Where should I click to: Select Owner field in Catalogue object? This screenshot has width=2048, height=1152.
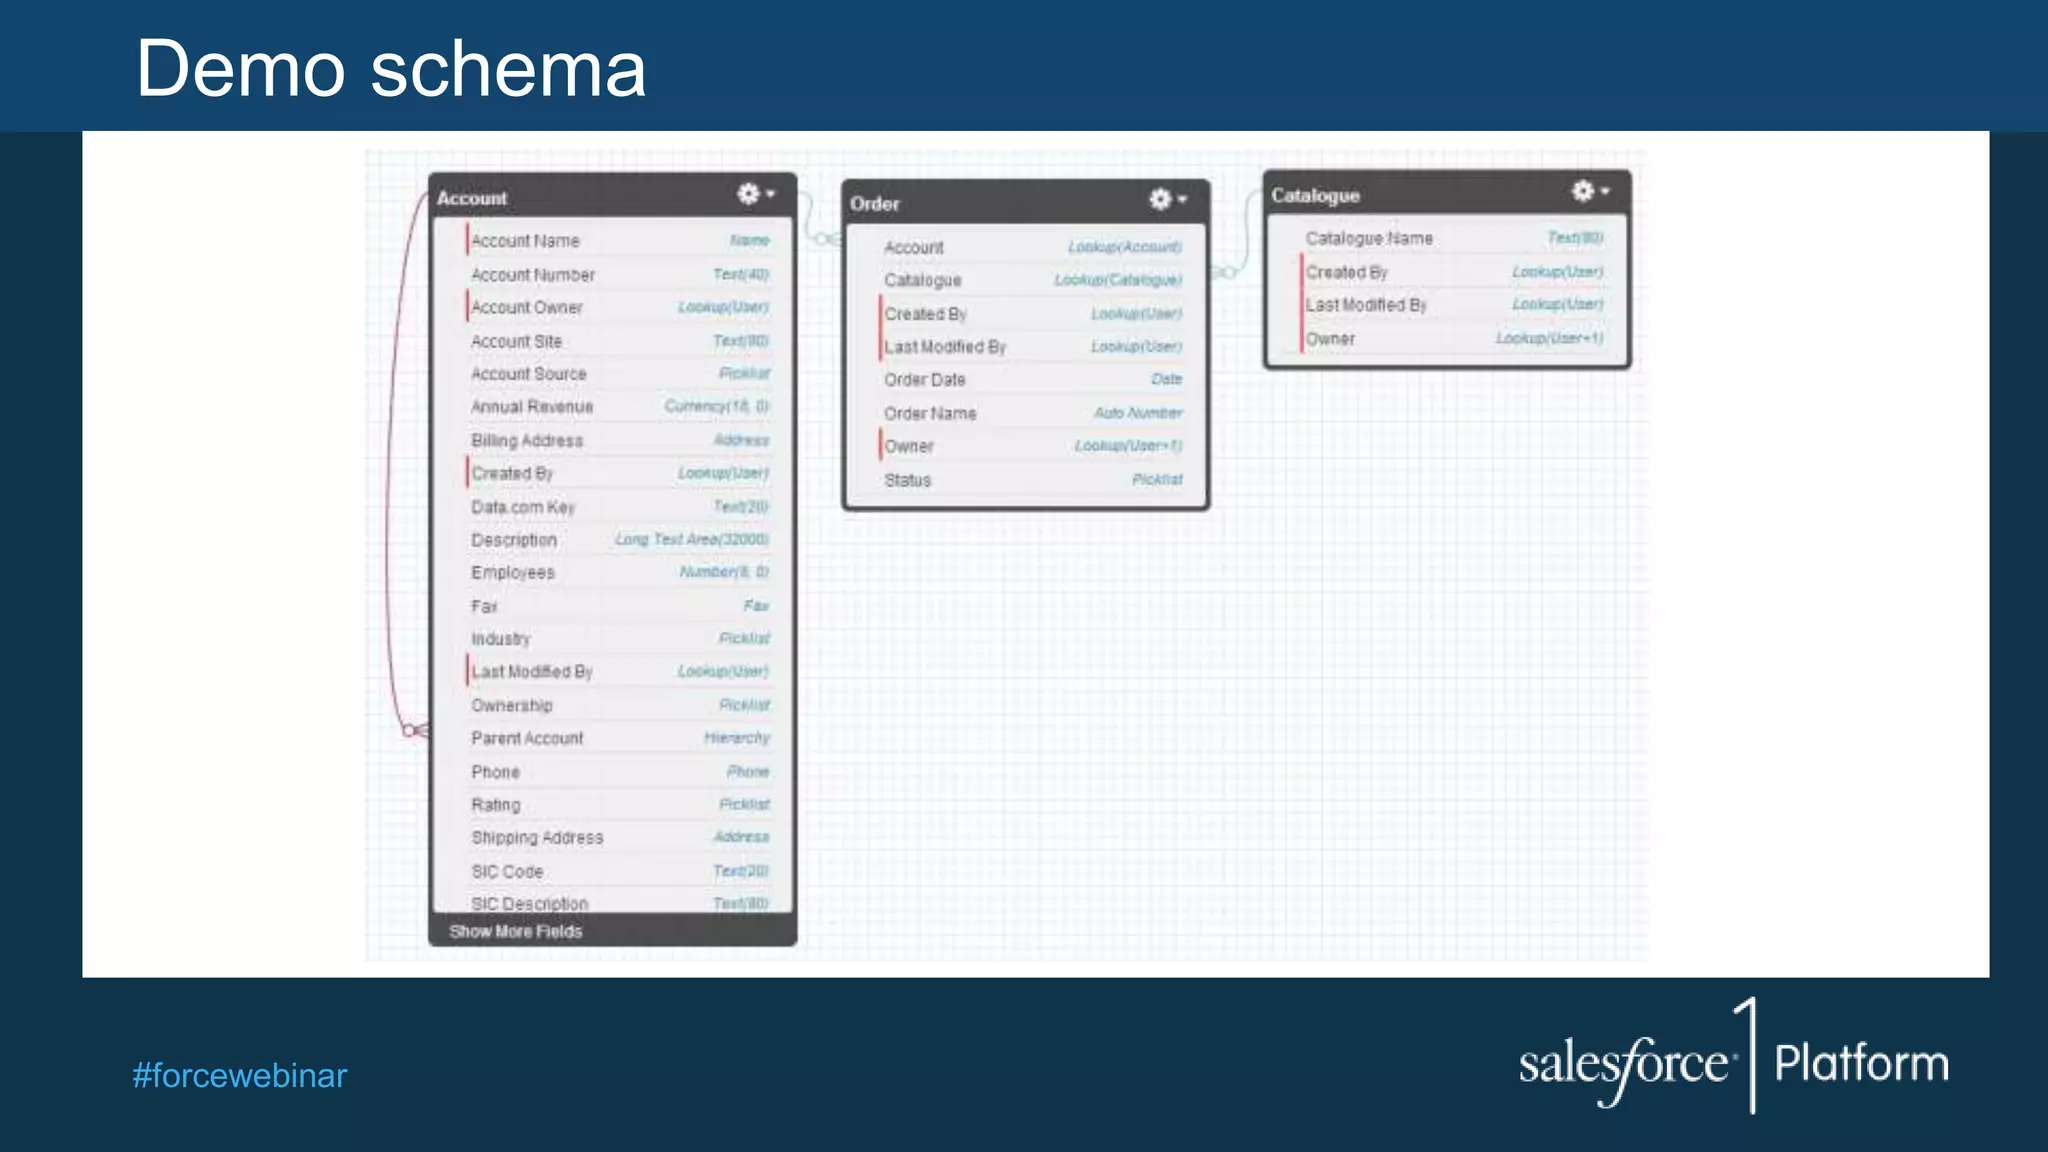pyautogui.click(x=1453, y=339)
